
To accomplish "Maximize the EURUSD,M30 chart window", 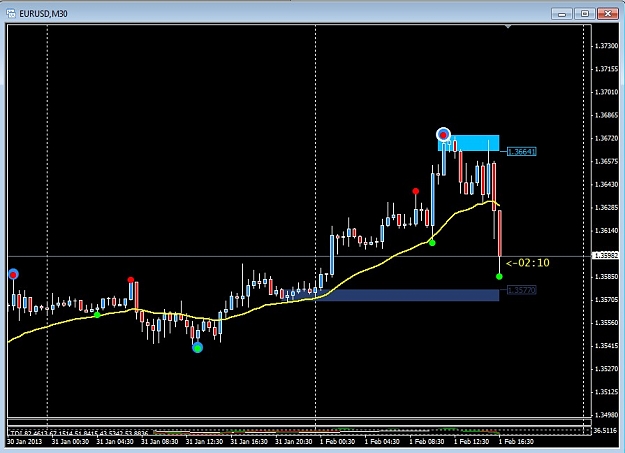I will coord(584,14).
